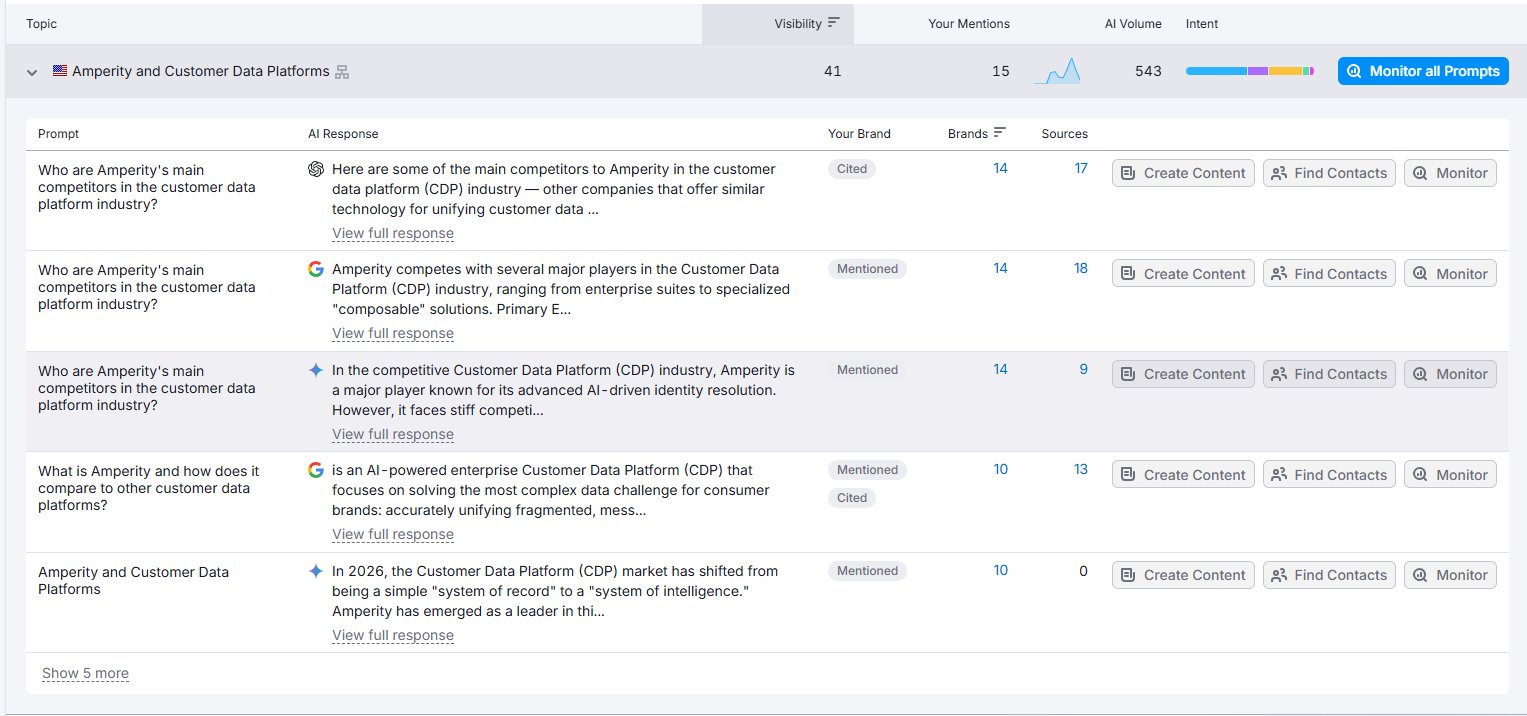Click the Sources column header
1527x716 pixels.
(x=1064, y=133)
